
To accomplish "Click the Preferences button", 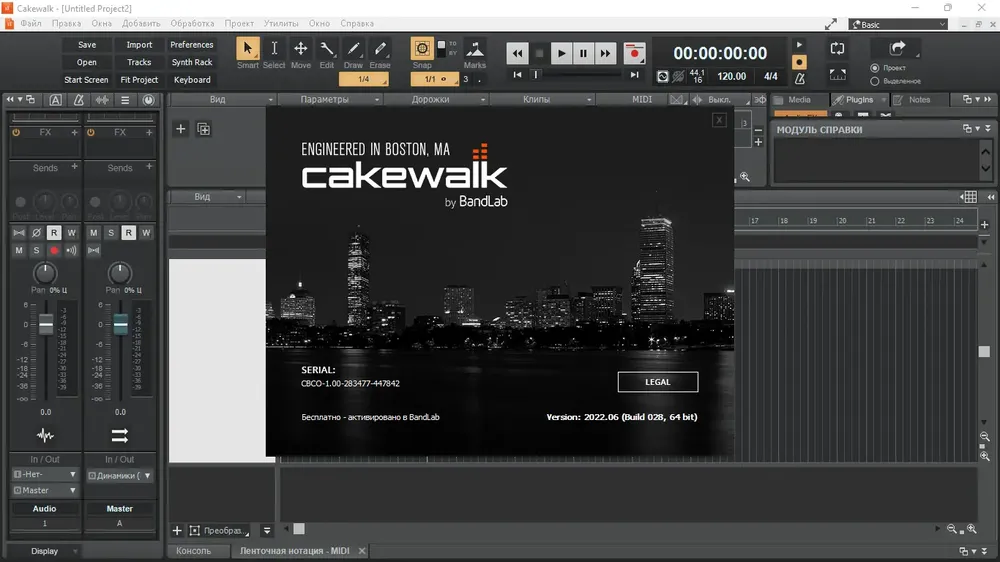I will tap(191, 45).
